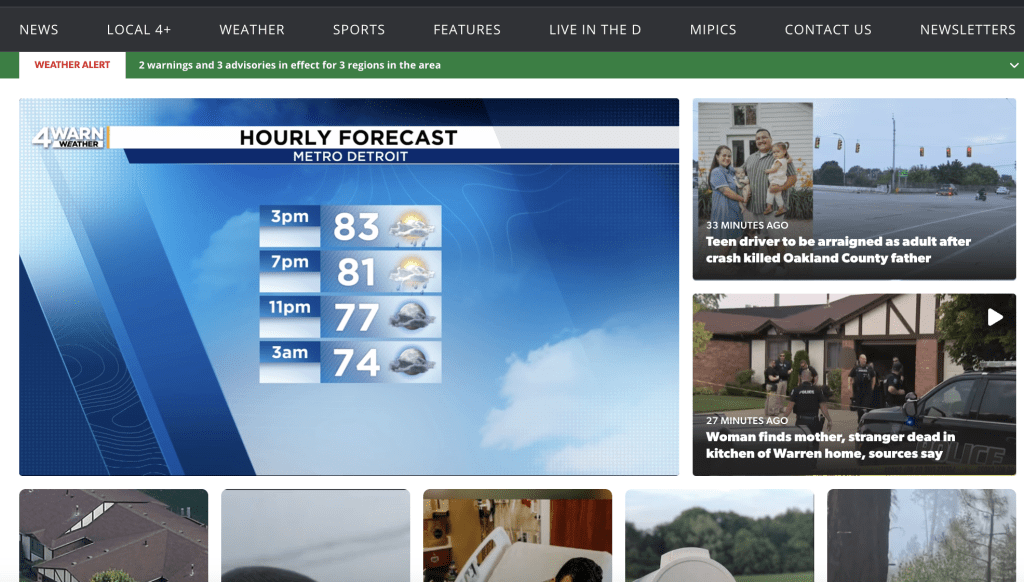This screenshot has width=1024, height=582.
Task: Open the MIPICS section
Action: (x=712, y=29)
